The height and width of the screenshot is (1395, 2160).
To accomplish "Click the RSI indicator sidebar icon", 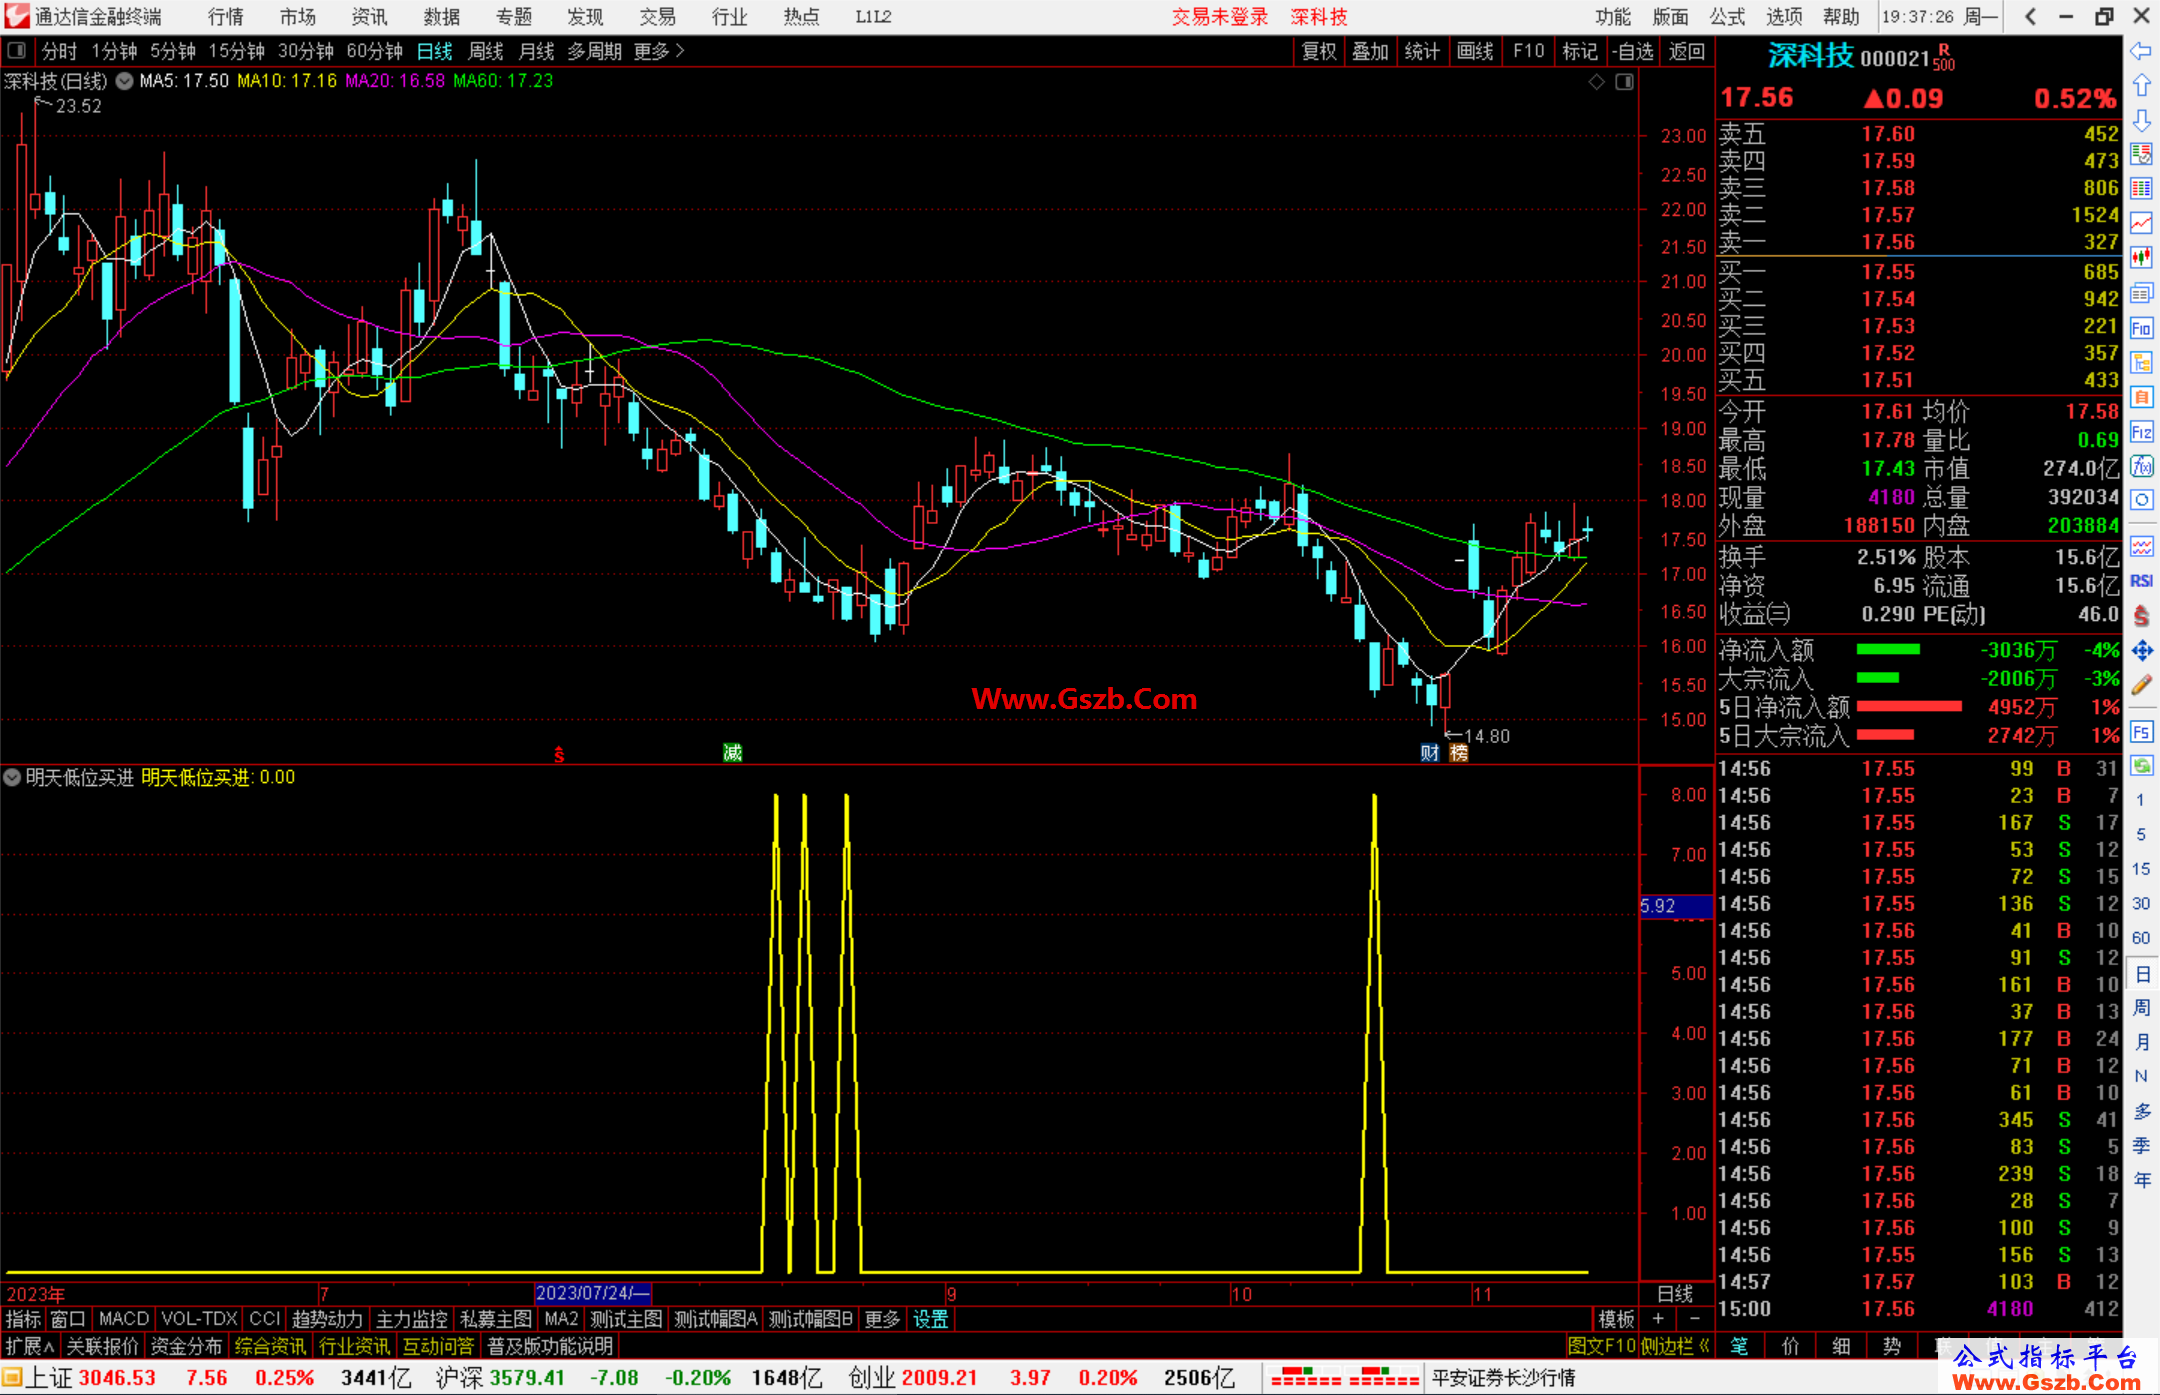I will pyautogui.click(x=2141, y=581).
